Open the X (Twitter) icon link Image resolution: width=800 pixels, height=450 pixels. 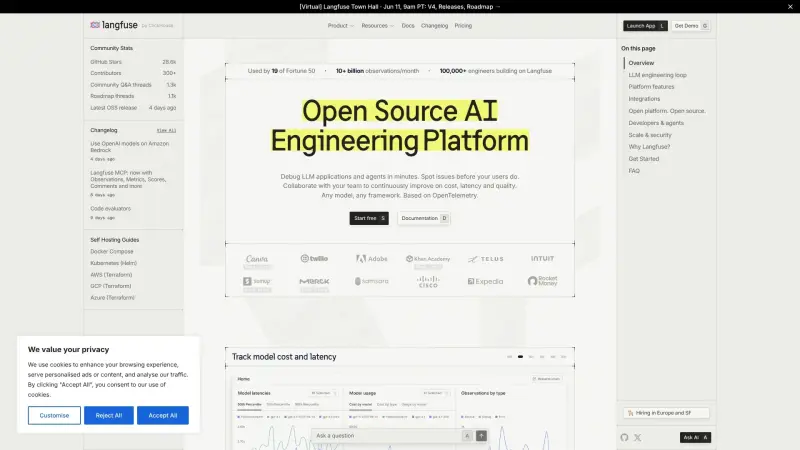click(638, 437)
